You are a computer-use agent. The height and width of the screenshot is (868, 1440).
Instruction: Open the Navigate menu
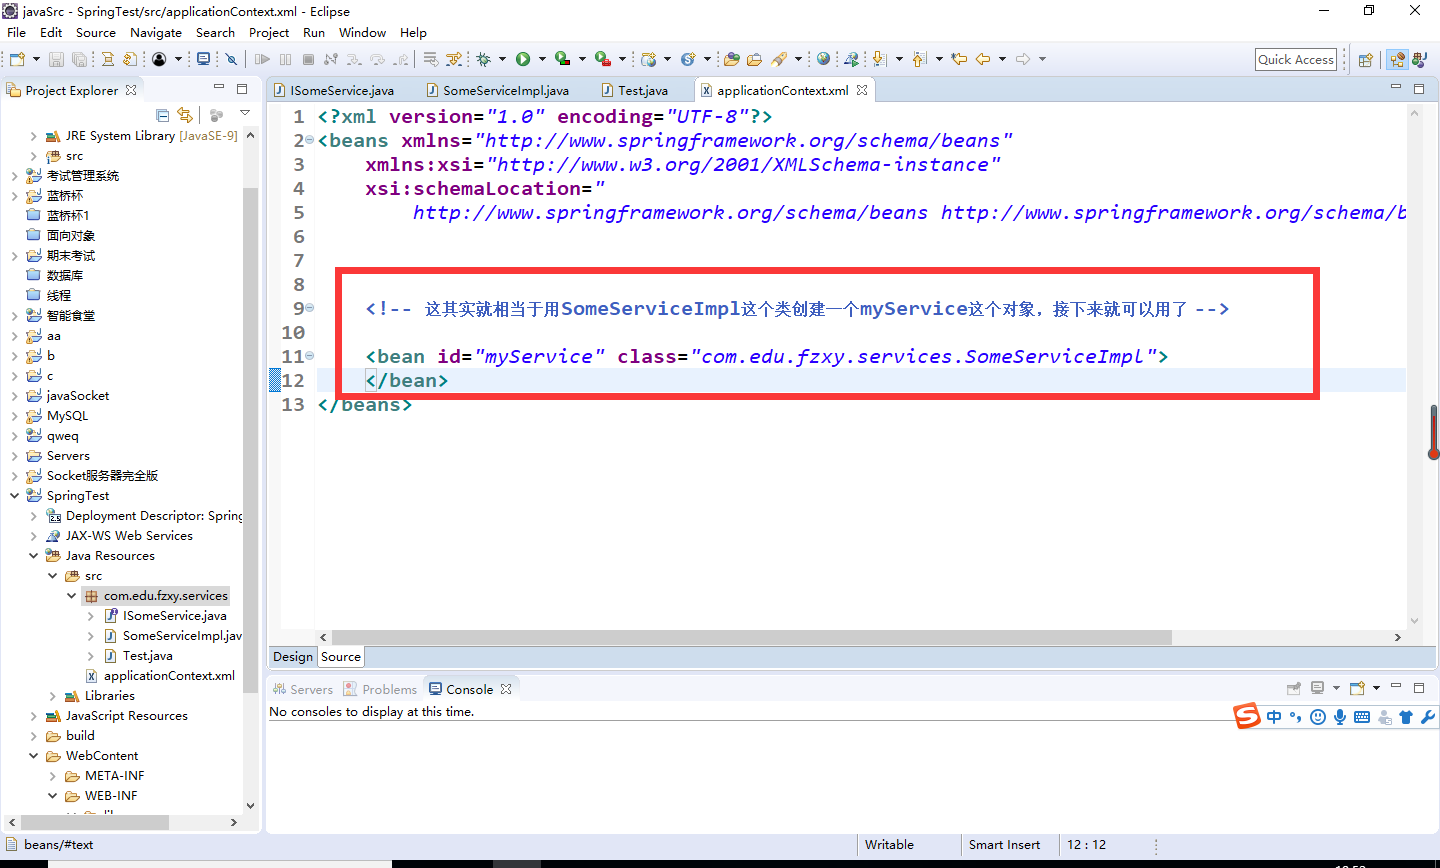point(156,32)
